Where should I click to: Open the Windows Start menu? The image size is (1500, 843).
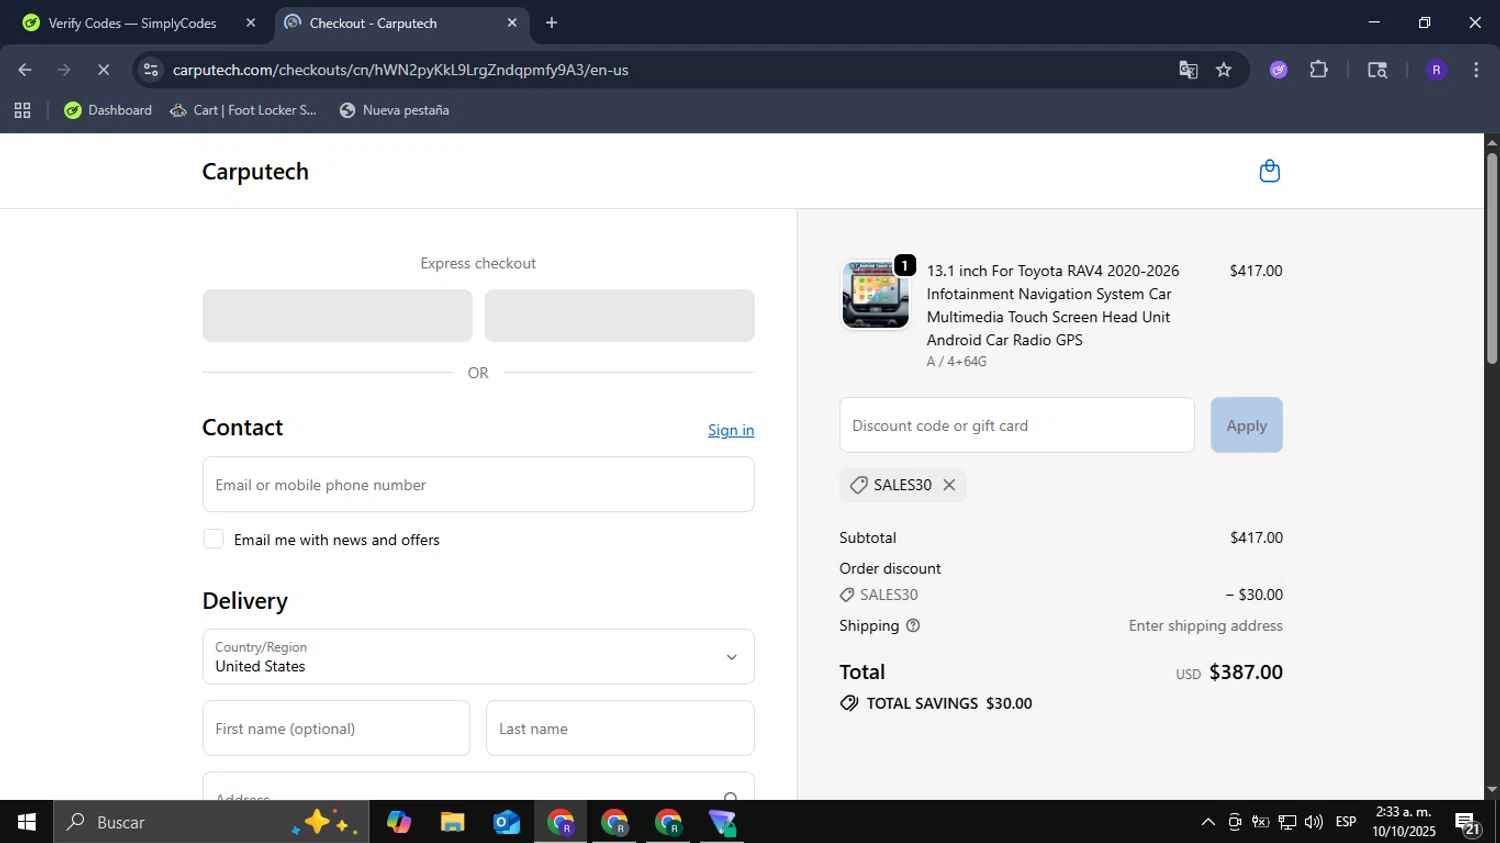26,822
